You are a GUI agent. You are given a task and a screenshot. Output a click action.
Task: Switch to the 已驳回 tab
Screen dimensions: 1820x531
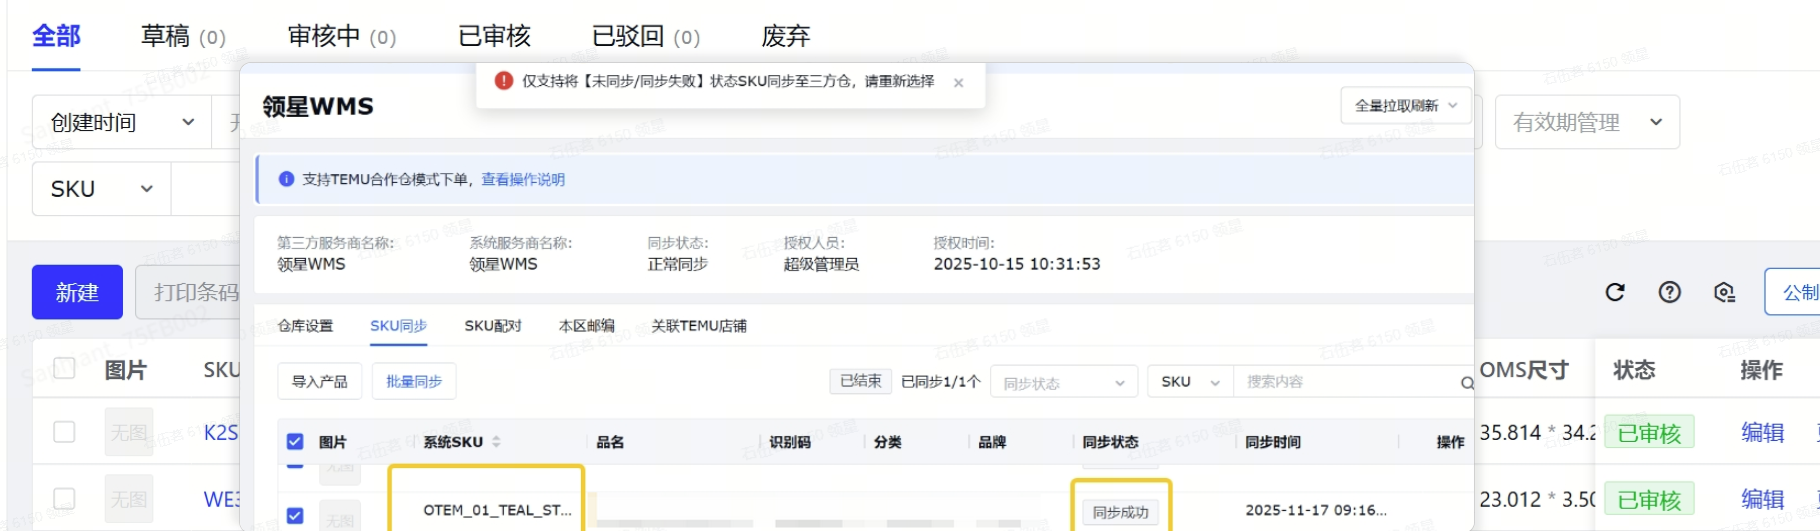(646, 37)
